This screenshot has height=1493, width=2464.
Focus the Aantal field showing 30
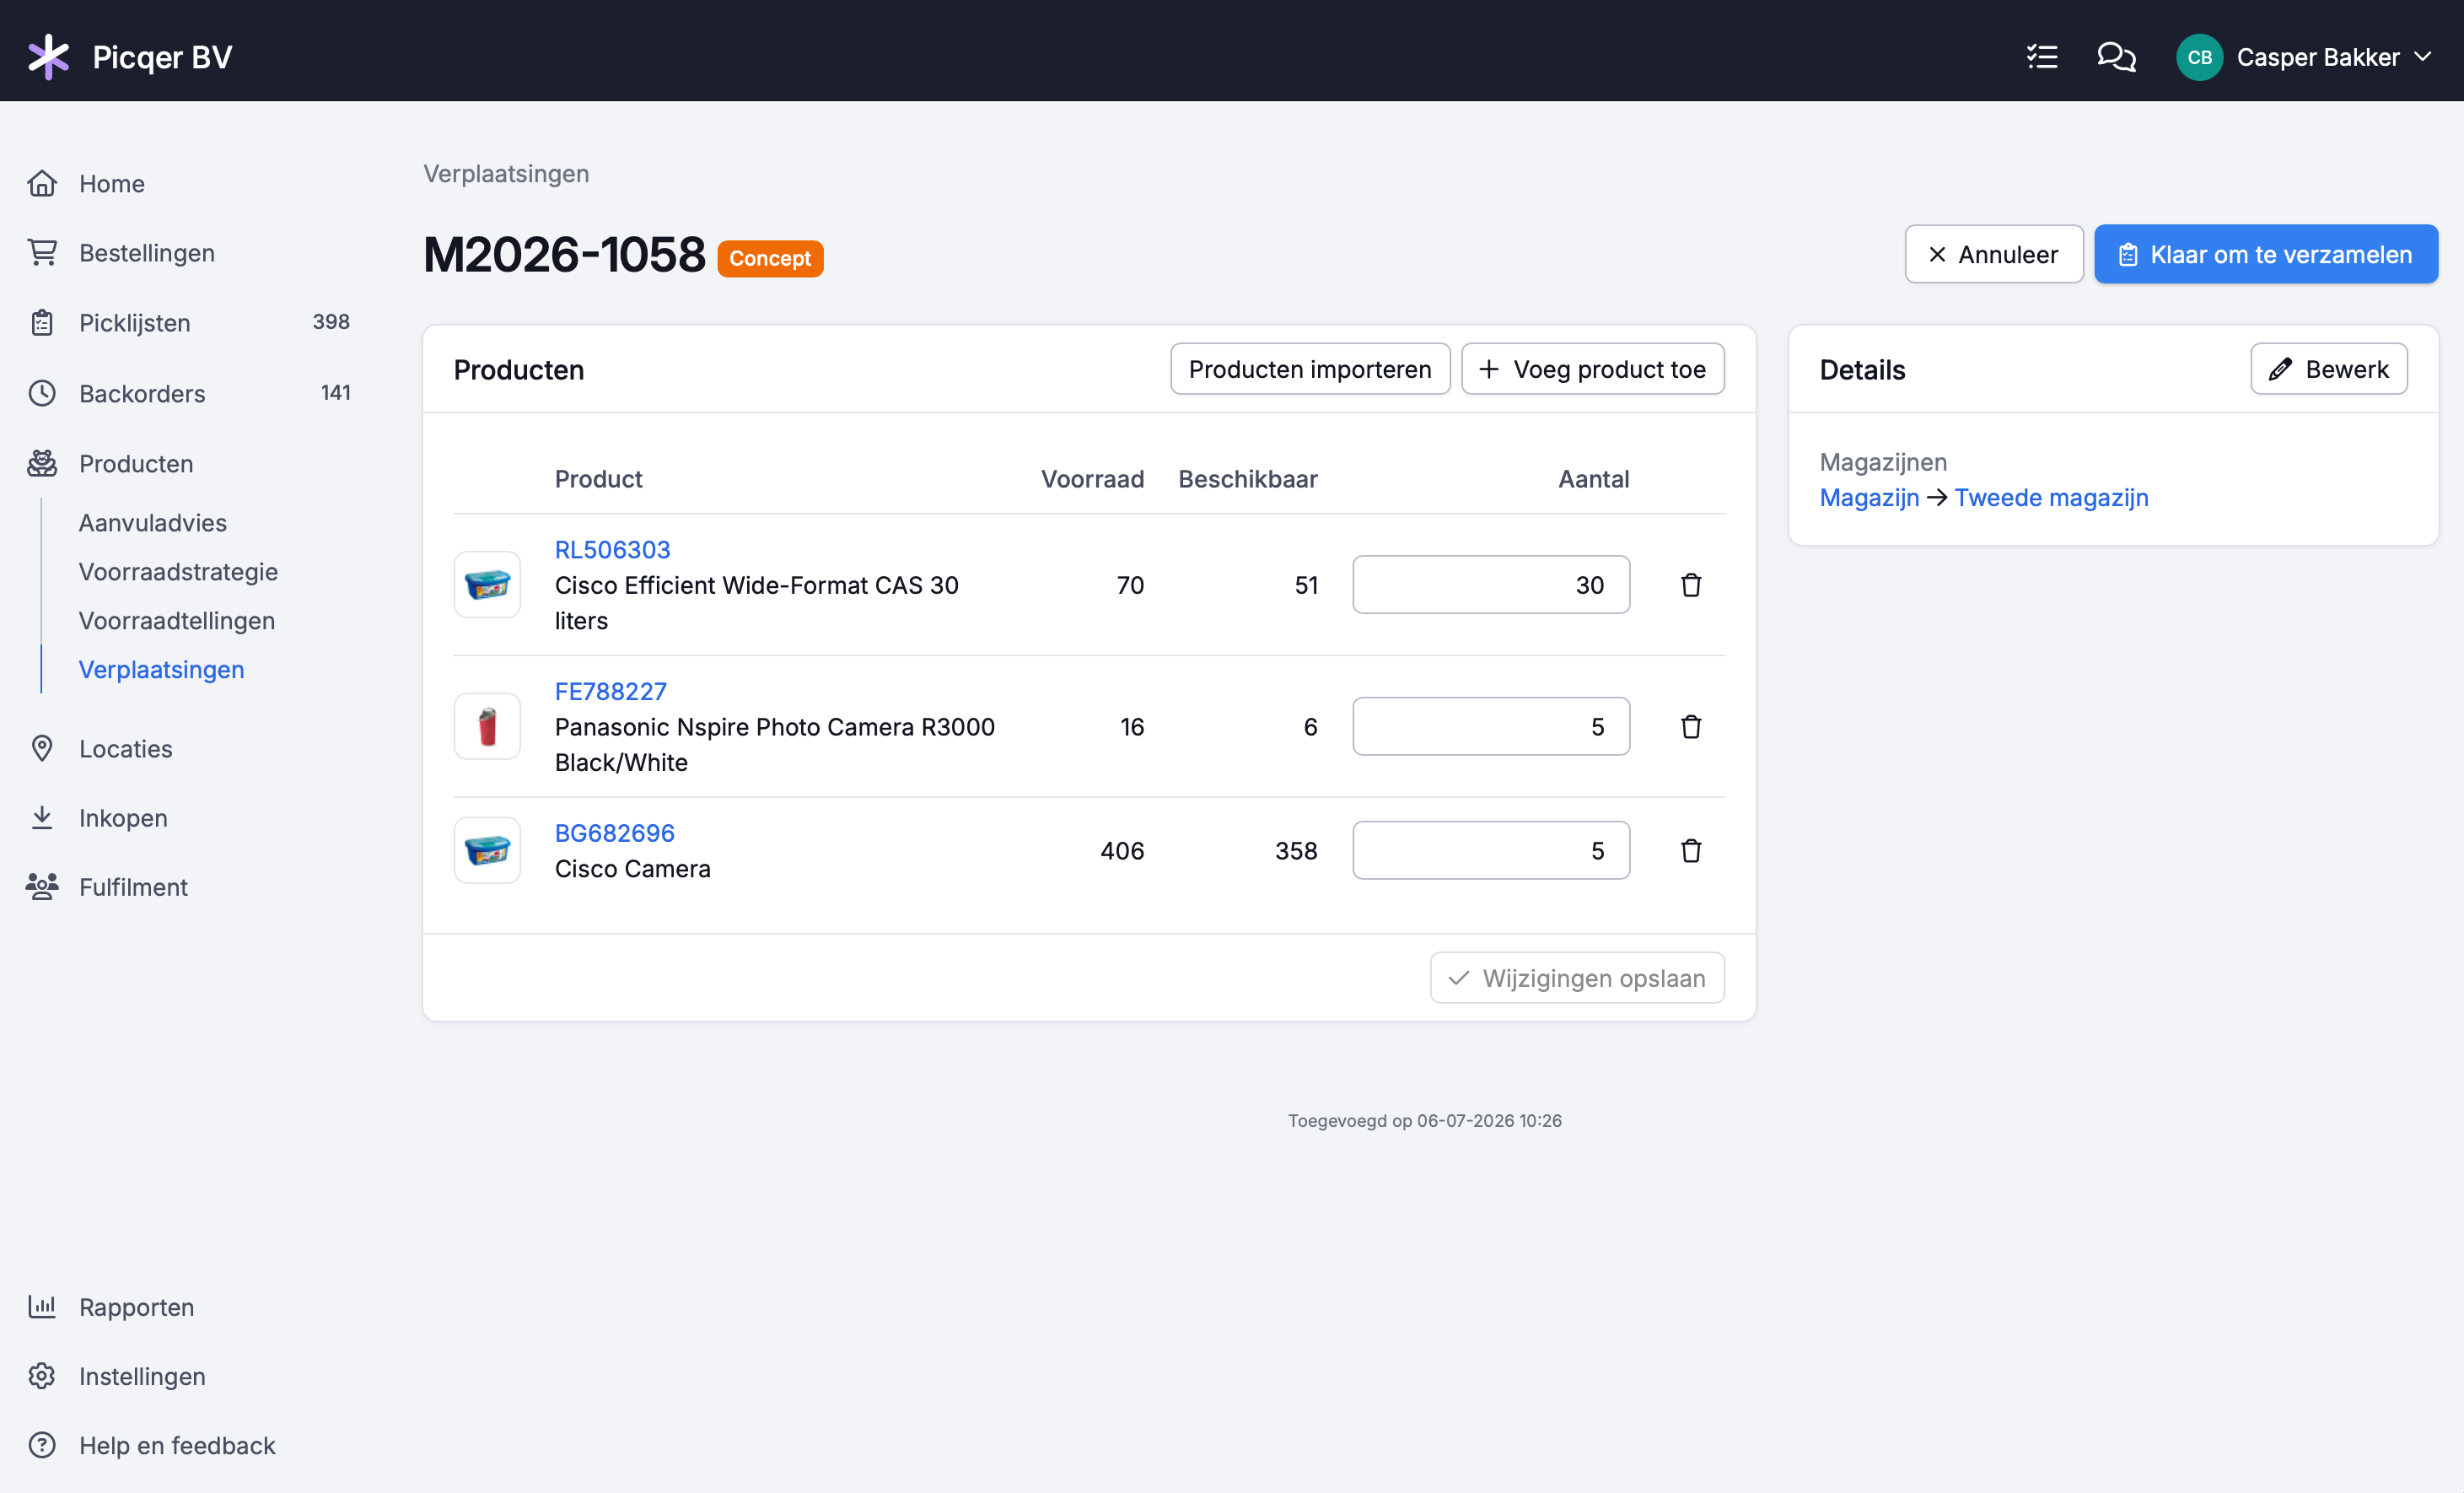(1491, 585)
